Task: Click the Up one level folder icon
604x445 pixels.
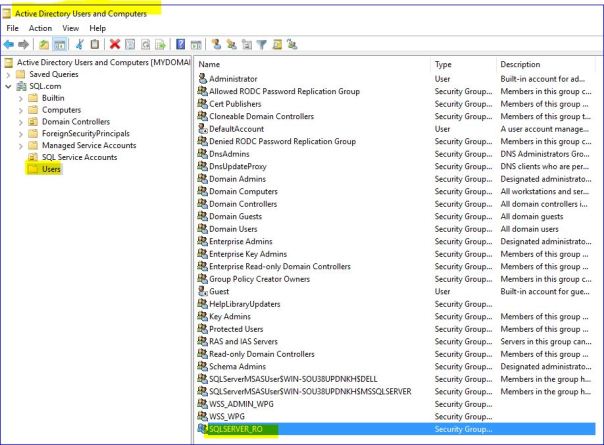Action: (44, 44)
